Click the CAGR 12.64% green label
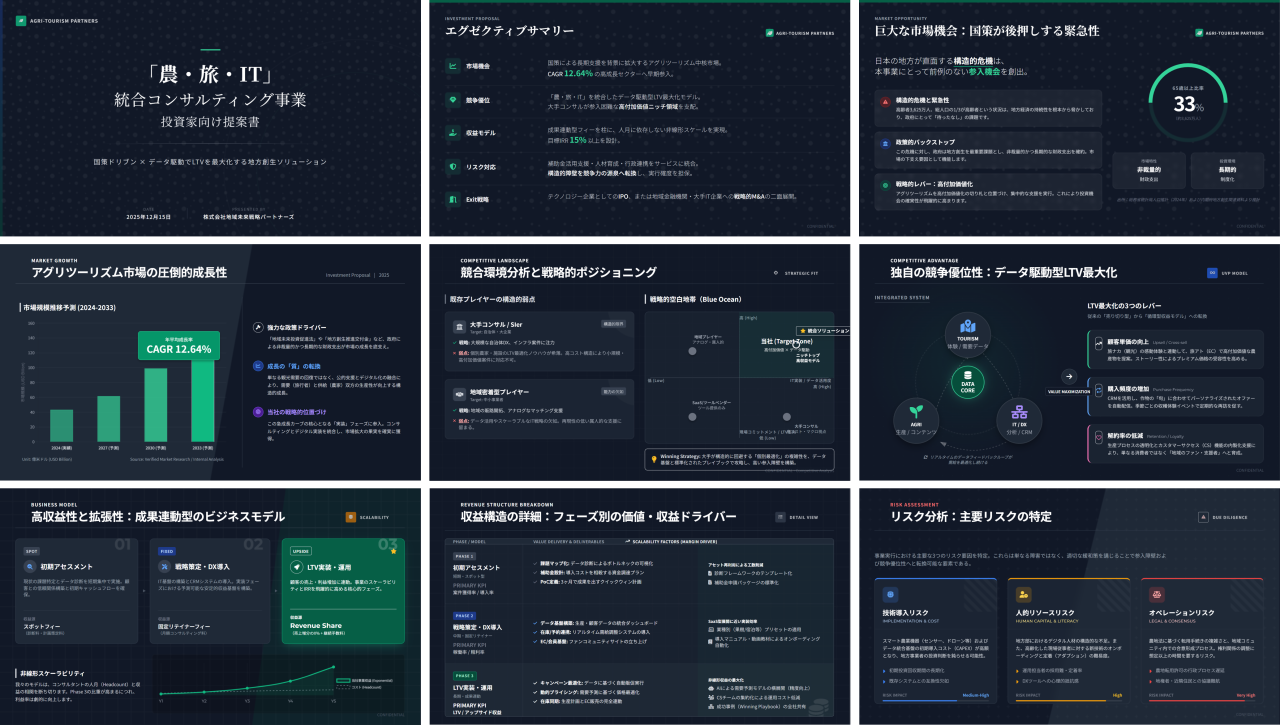1280x725 pixels. click(x=179, y=348)
